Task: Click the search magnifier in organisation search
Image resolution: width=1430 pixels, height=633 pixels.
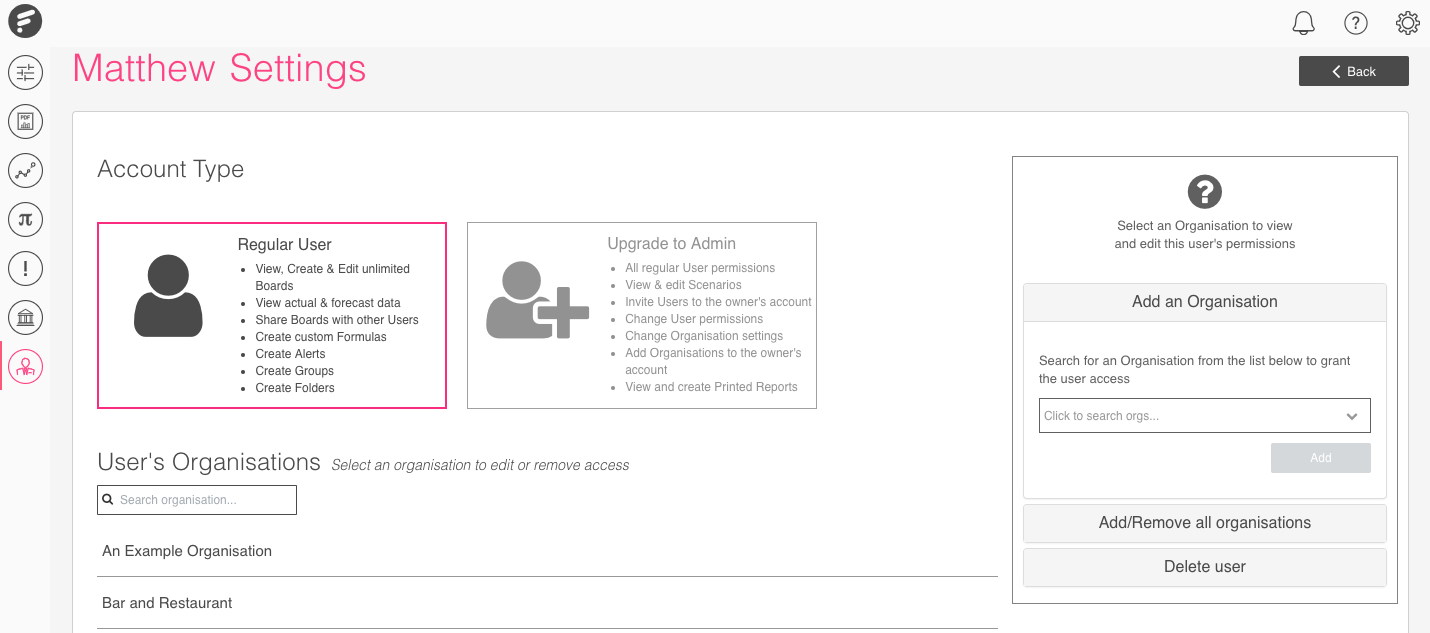Action: coord(108,499)
